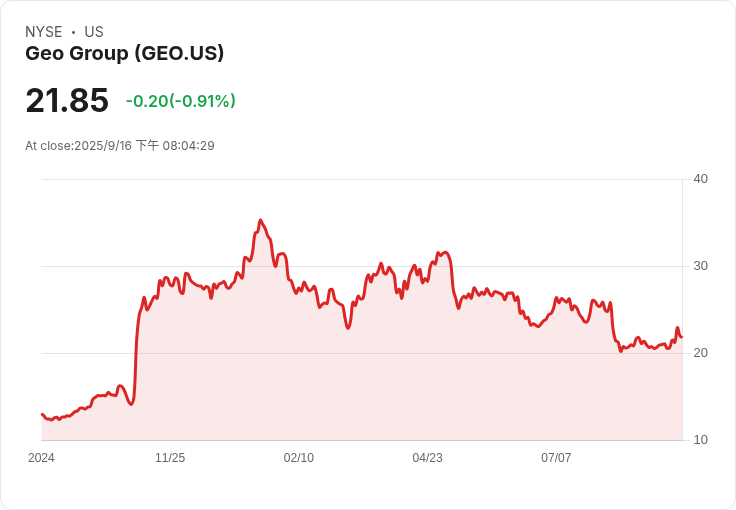The height and width of the screenshot is (510, 736).
Task: Click the rightmost end of price line
Action: pos(681,336)
